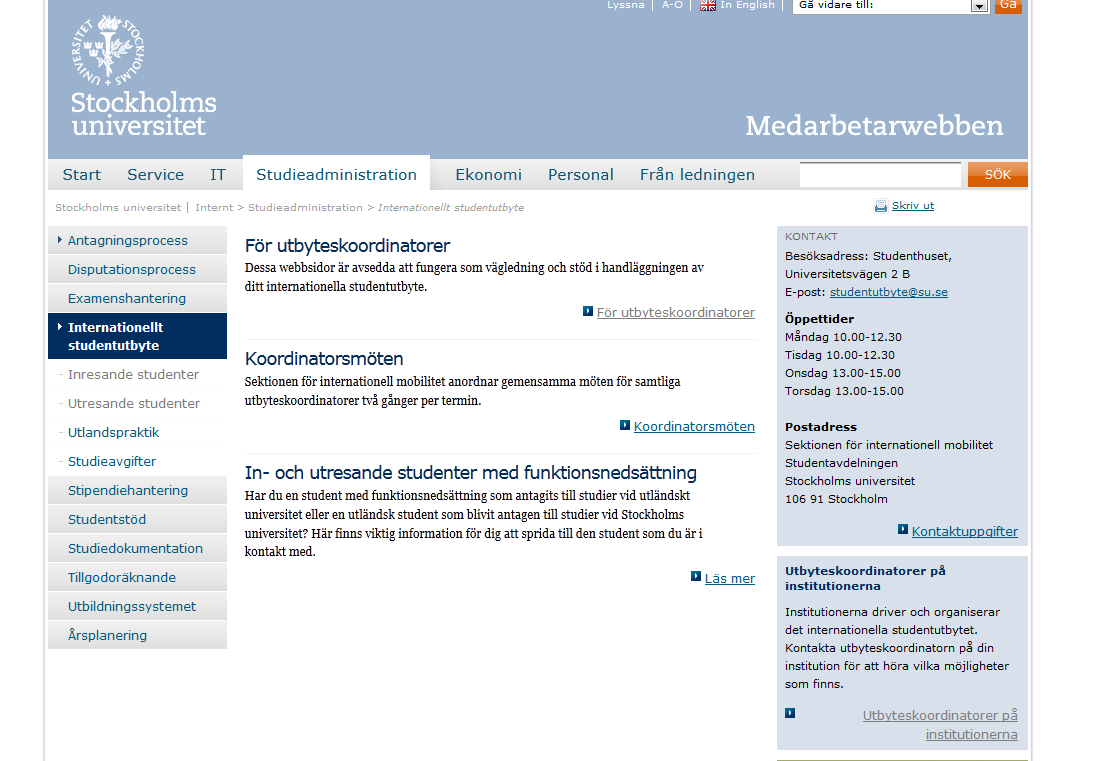This screenshot has height=761, width=1111.
Task: Open Utlandspraktik submenu item
Action: pyautogui.click(x=113, y=433)
